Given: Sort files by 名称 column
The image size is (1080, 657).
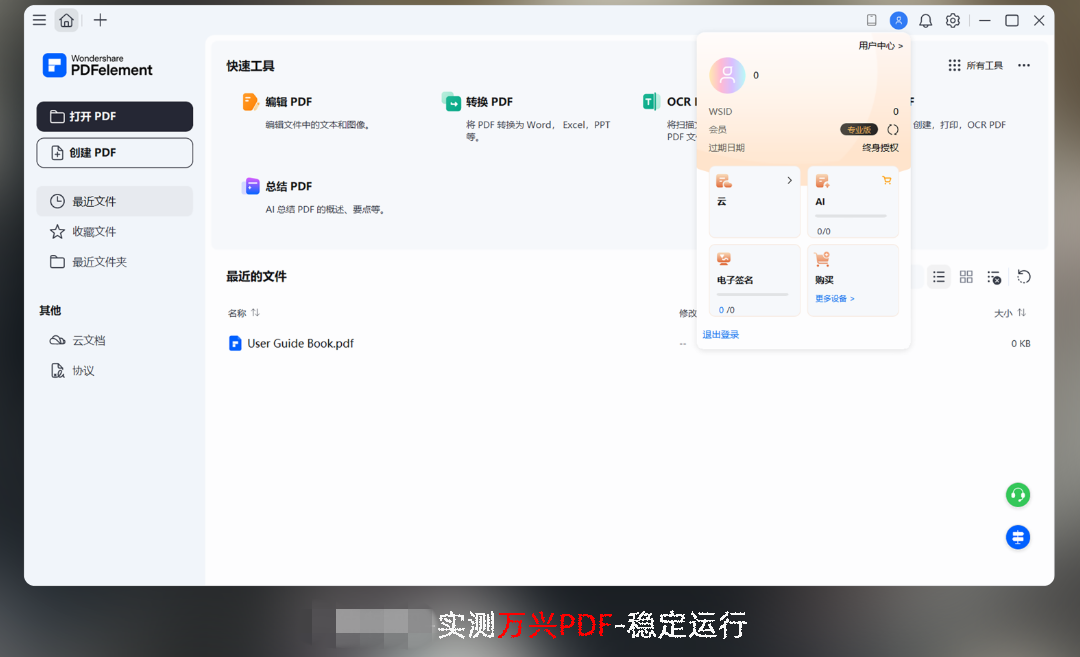Looking at the screenshot, I should coord(244,313).
